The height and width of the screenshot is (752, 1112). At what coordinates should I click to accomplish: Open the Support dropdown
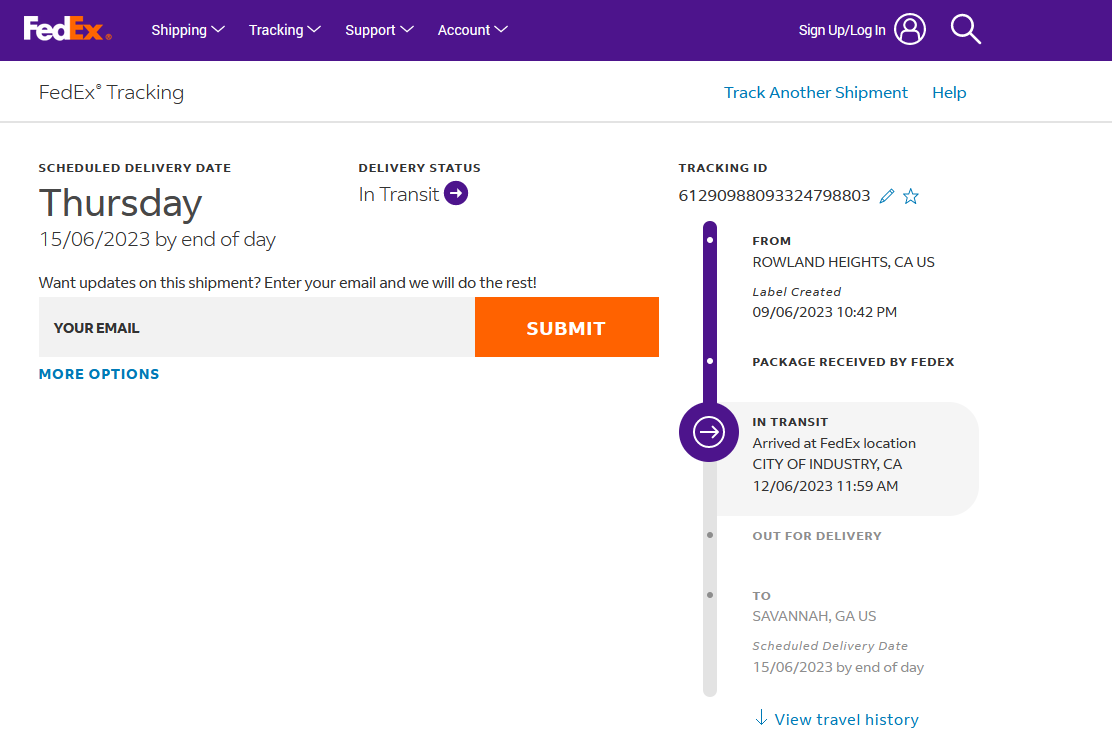click(379, 30)
